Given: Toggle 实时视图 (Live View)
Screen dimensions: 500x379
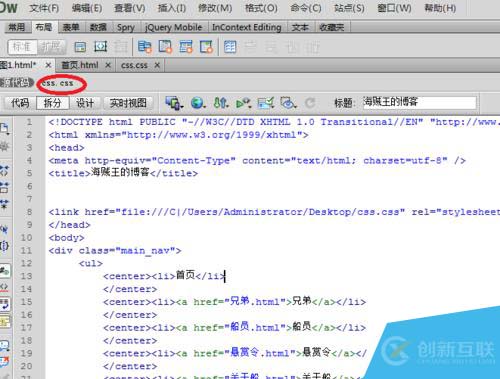Looking at the screenshot, I should point(128,103).
